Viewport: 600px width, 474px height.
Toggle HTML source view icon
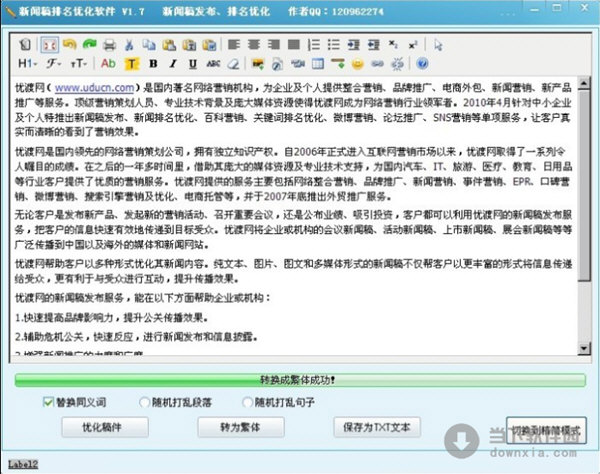coord(25,45)
